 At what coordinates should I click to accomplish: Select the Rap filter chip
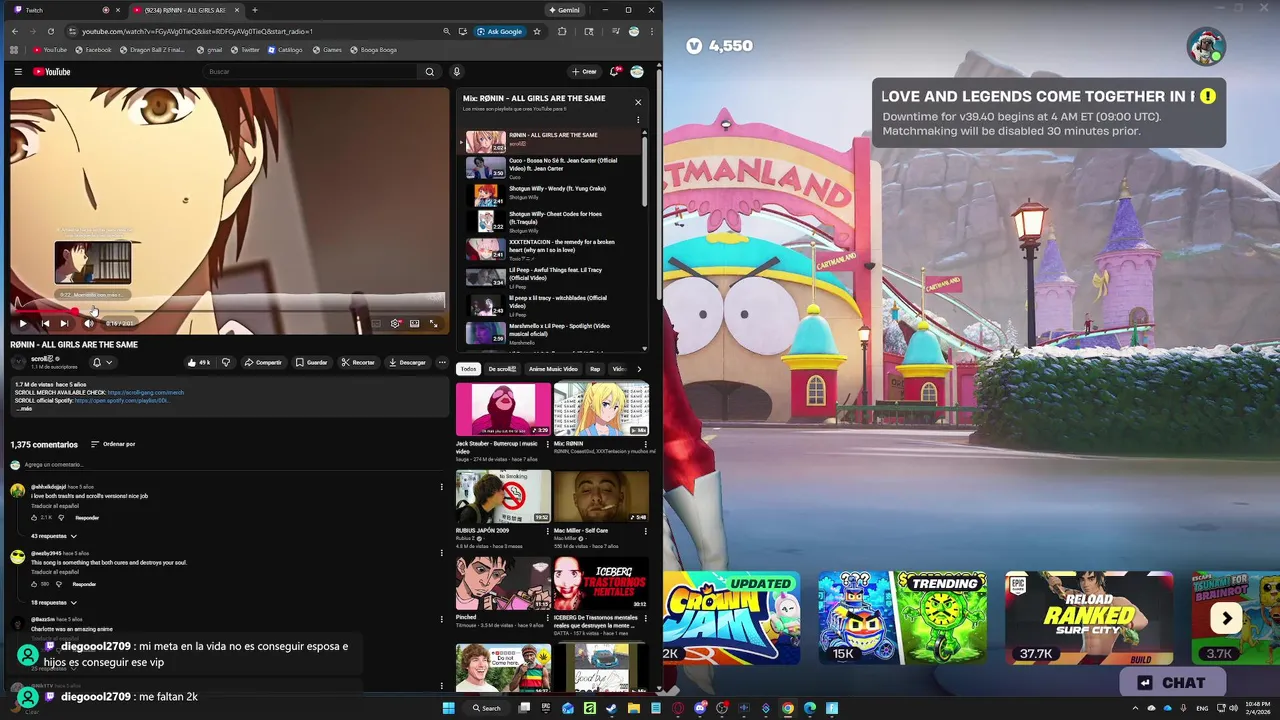595,369
